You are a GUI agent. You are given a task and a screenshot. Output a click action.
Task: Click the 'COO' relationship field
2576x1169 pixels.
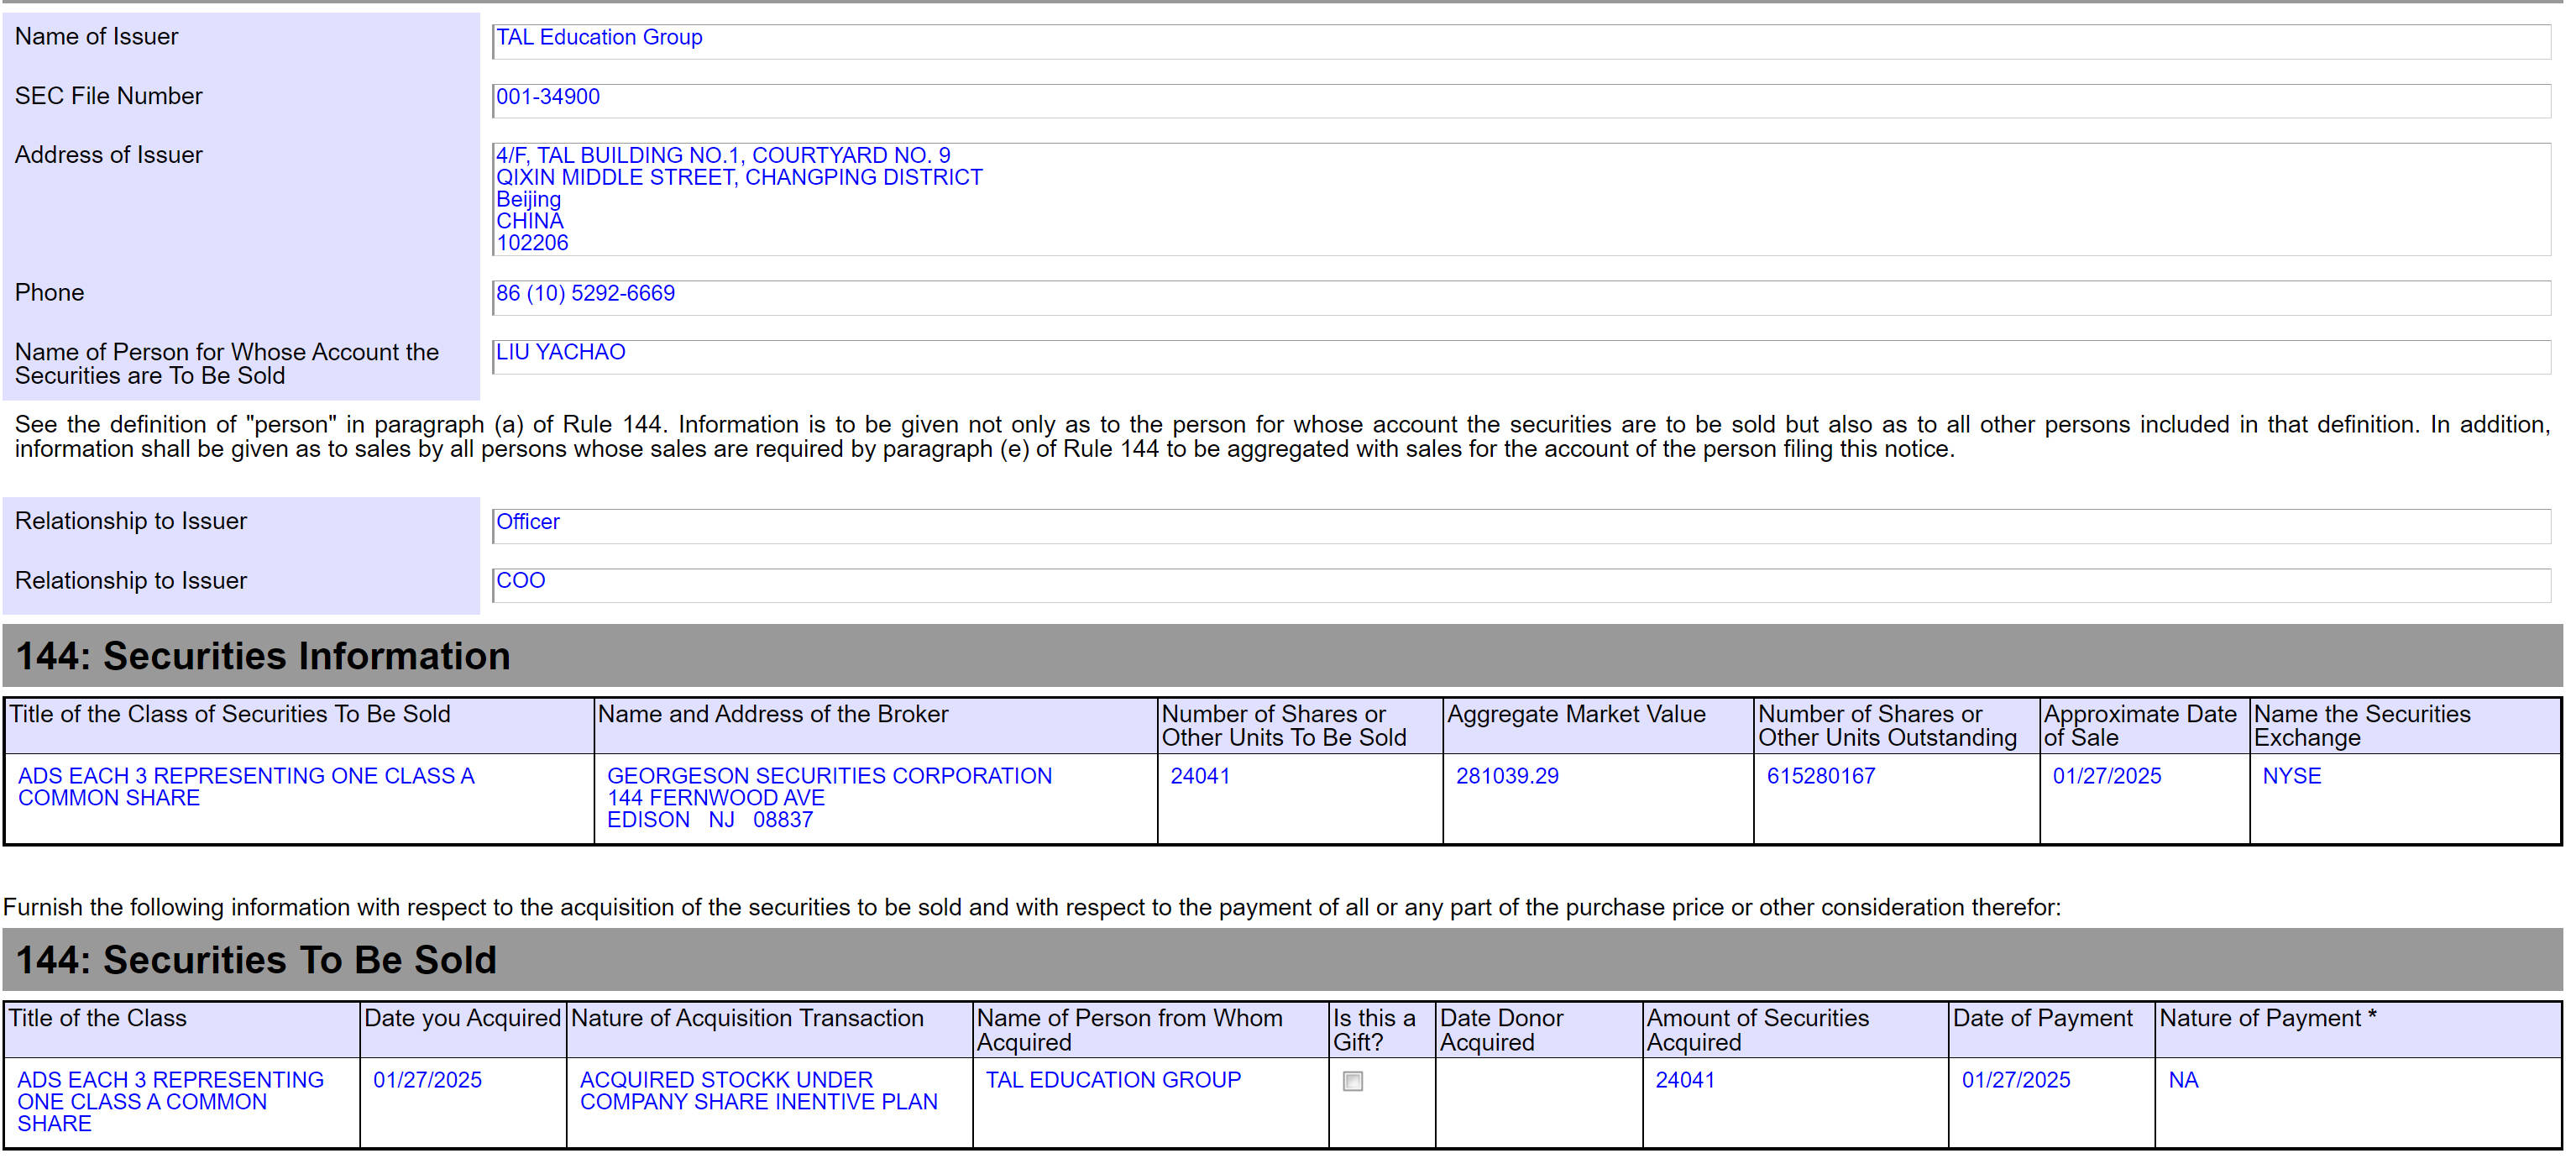point(1521,585)
